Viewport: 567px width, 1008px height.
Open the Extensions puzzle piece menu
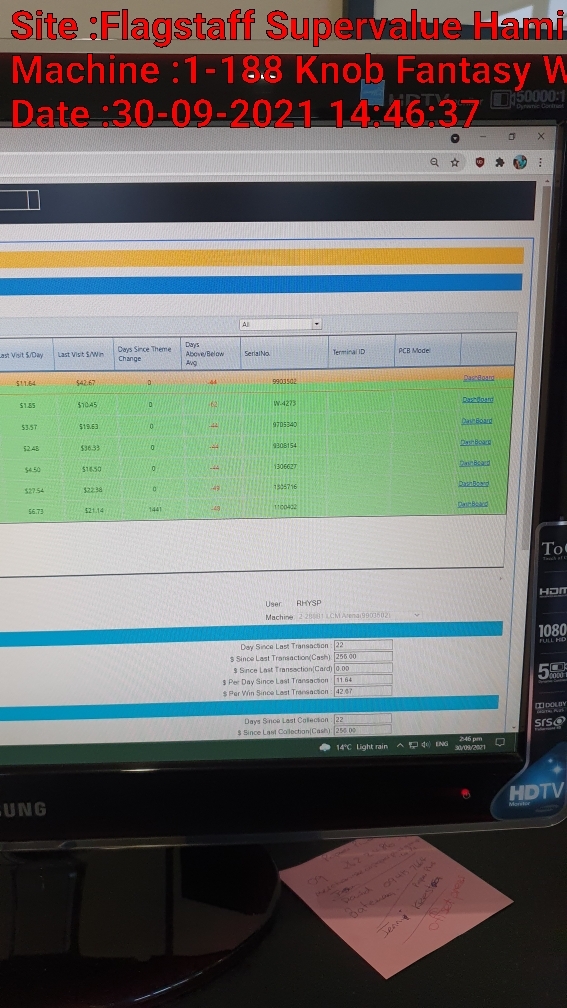(x=500, y=163)
